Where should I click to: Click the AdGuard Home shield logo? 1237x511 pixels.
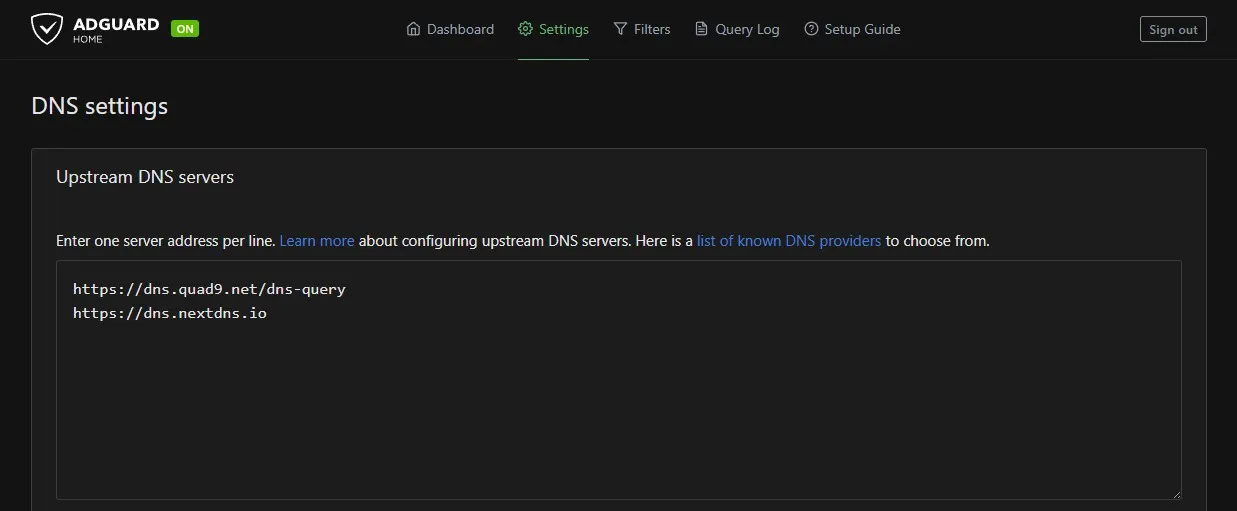tap(46, 29)
